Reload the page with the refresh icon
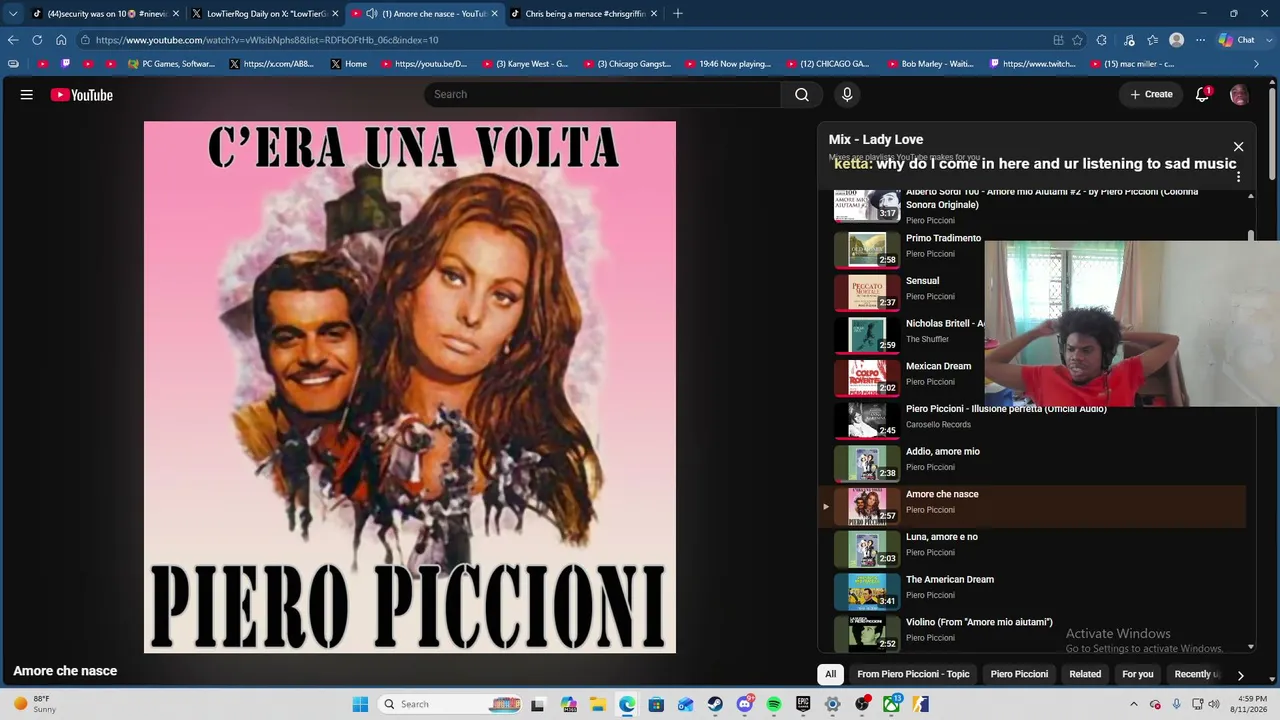Screen dimensions: 1280x720 coord(37,40)
